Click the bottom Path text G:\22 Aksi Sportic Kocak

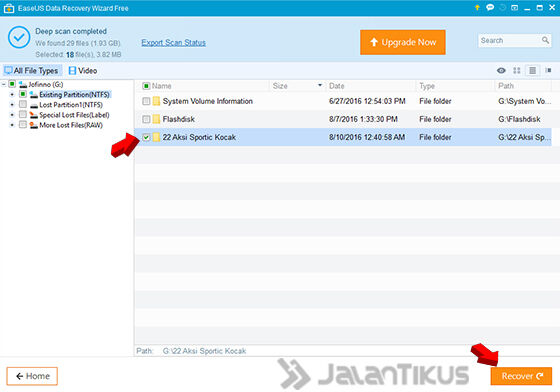tap(204, 351)
